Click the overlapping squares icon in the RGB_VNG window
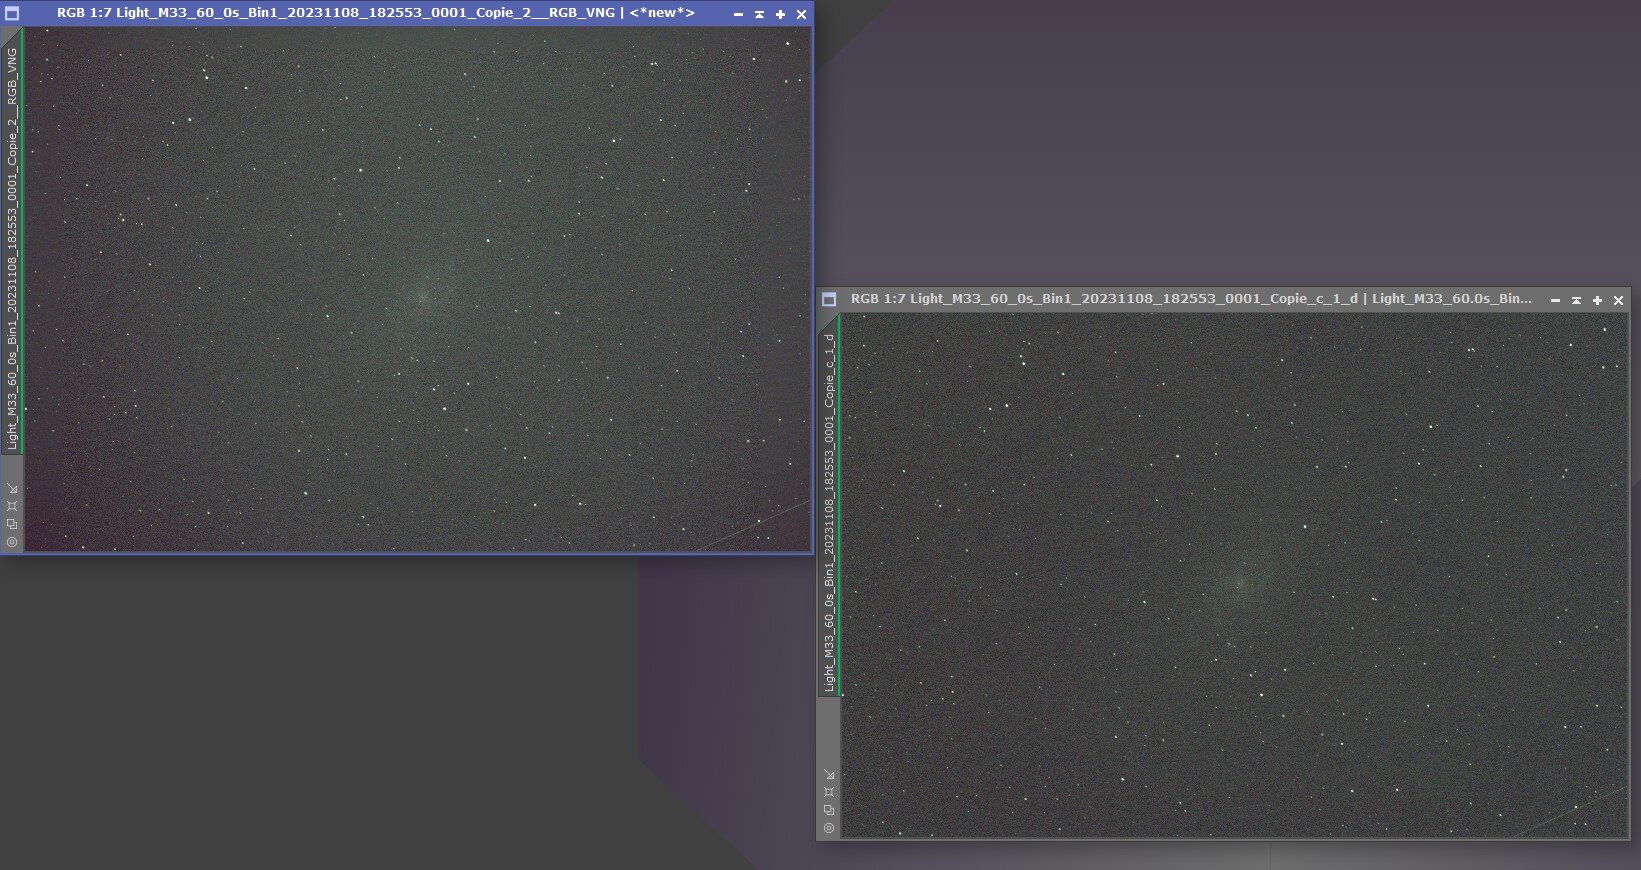Viewport: 1641px width, 870px height. [12, 524]
